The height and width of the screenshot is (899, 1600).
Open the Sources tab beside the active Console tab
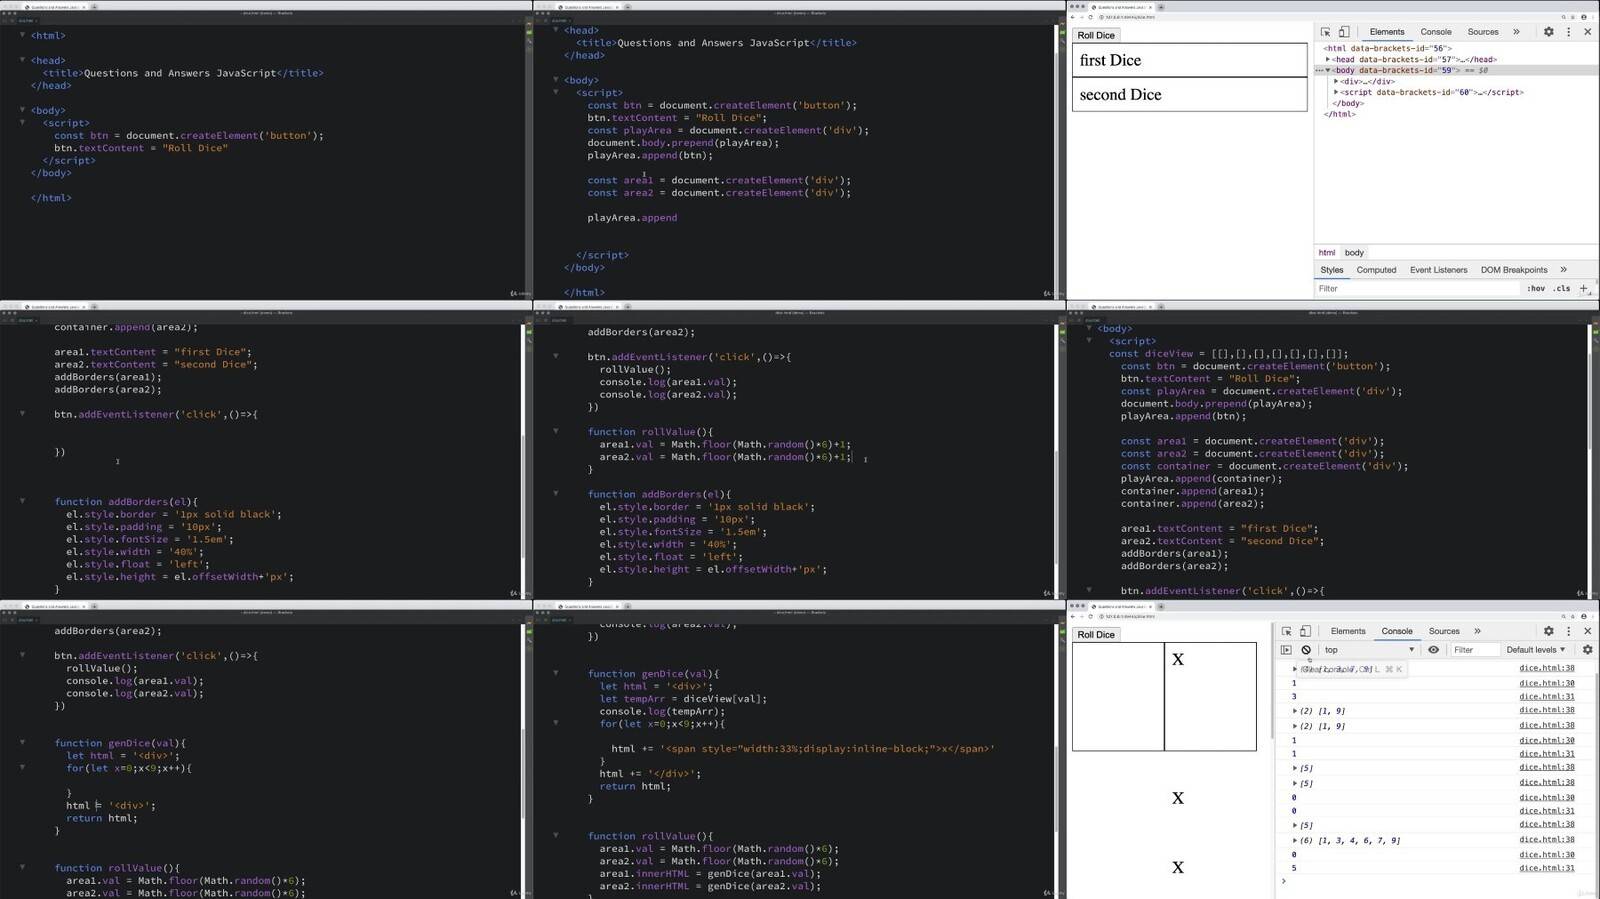[x=1443, y=631]
